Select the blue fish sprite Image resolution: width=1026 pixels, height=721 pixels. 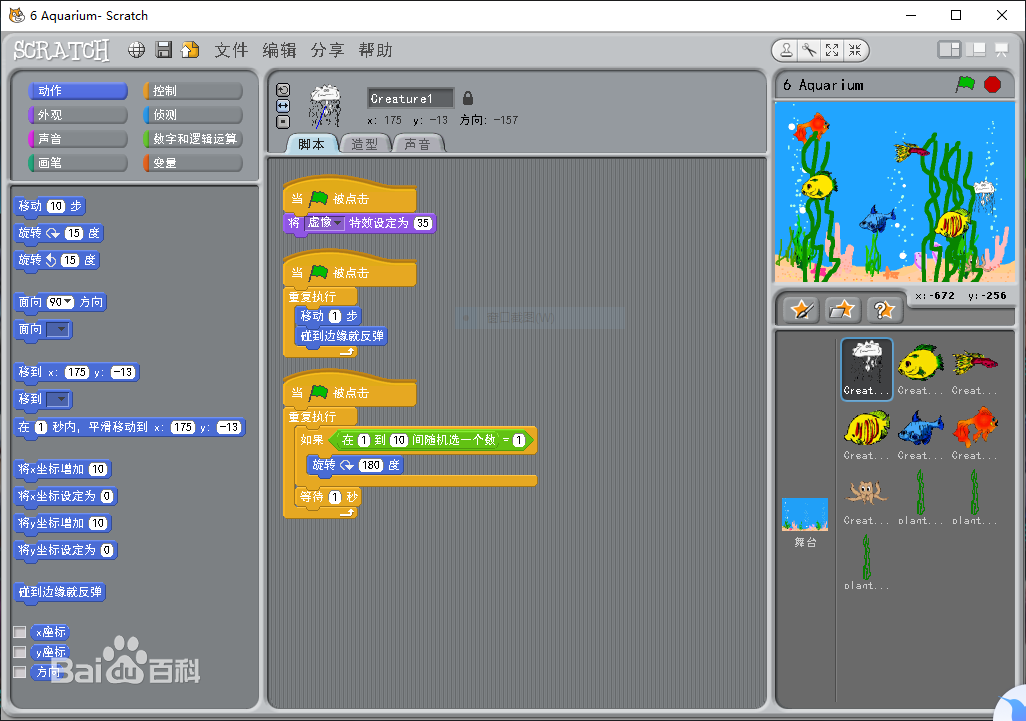tap(920, 434)
